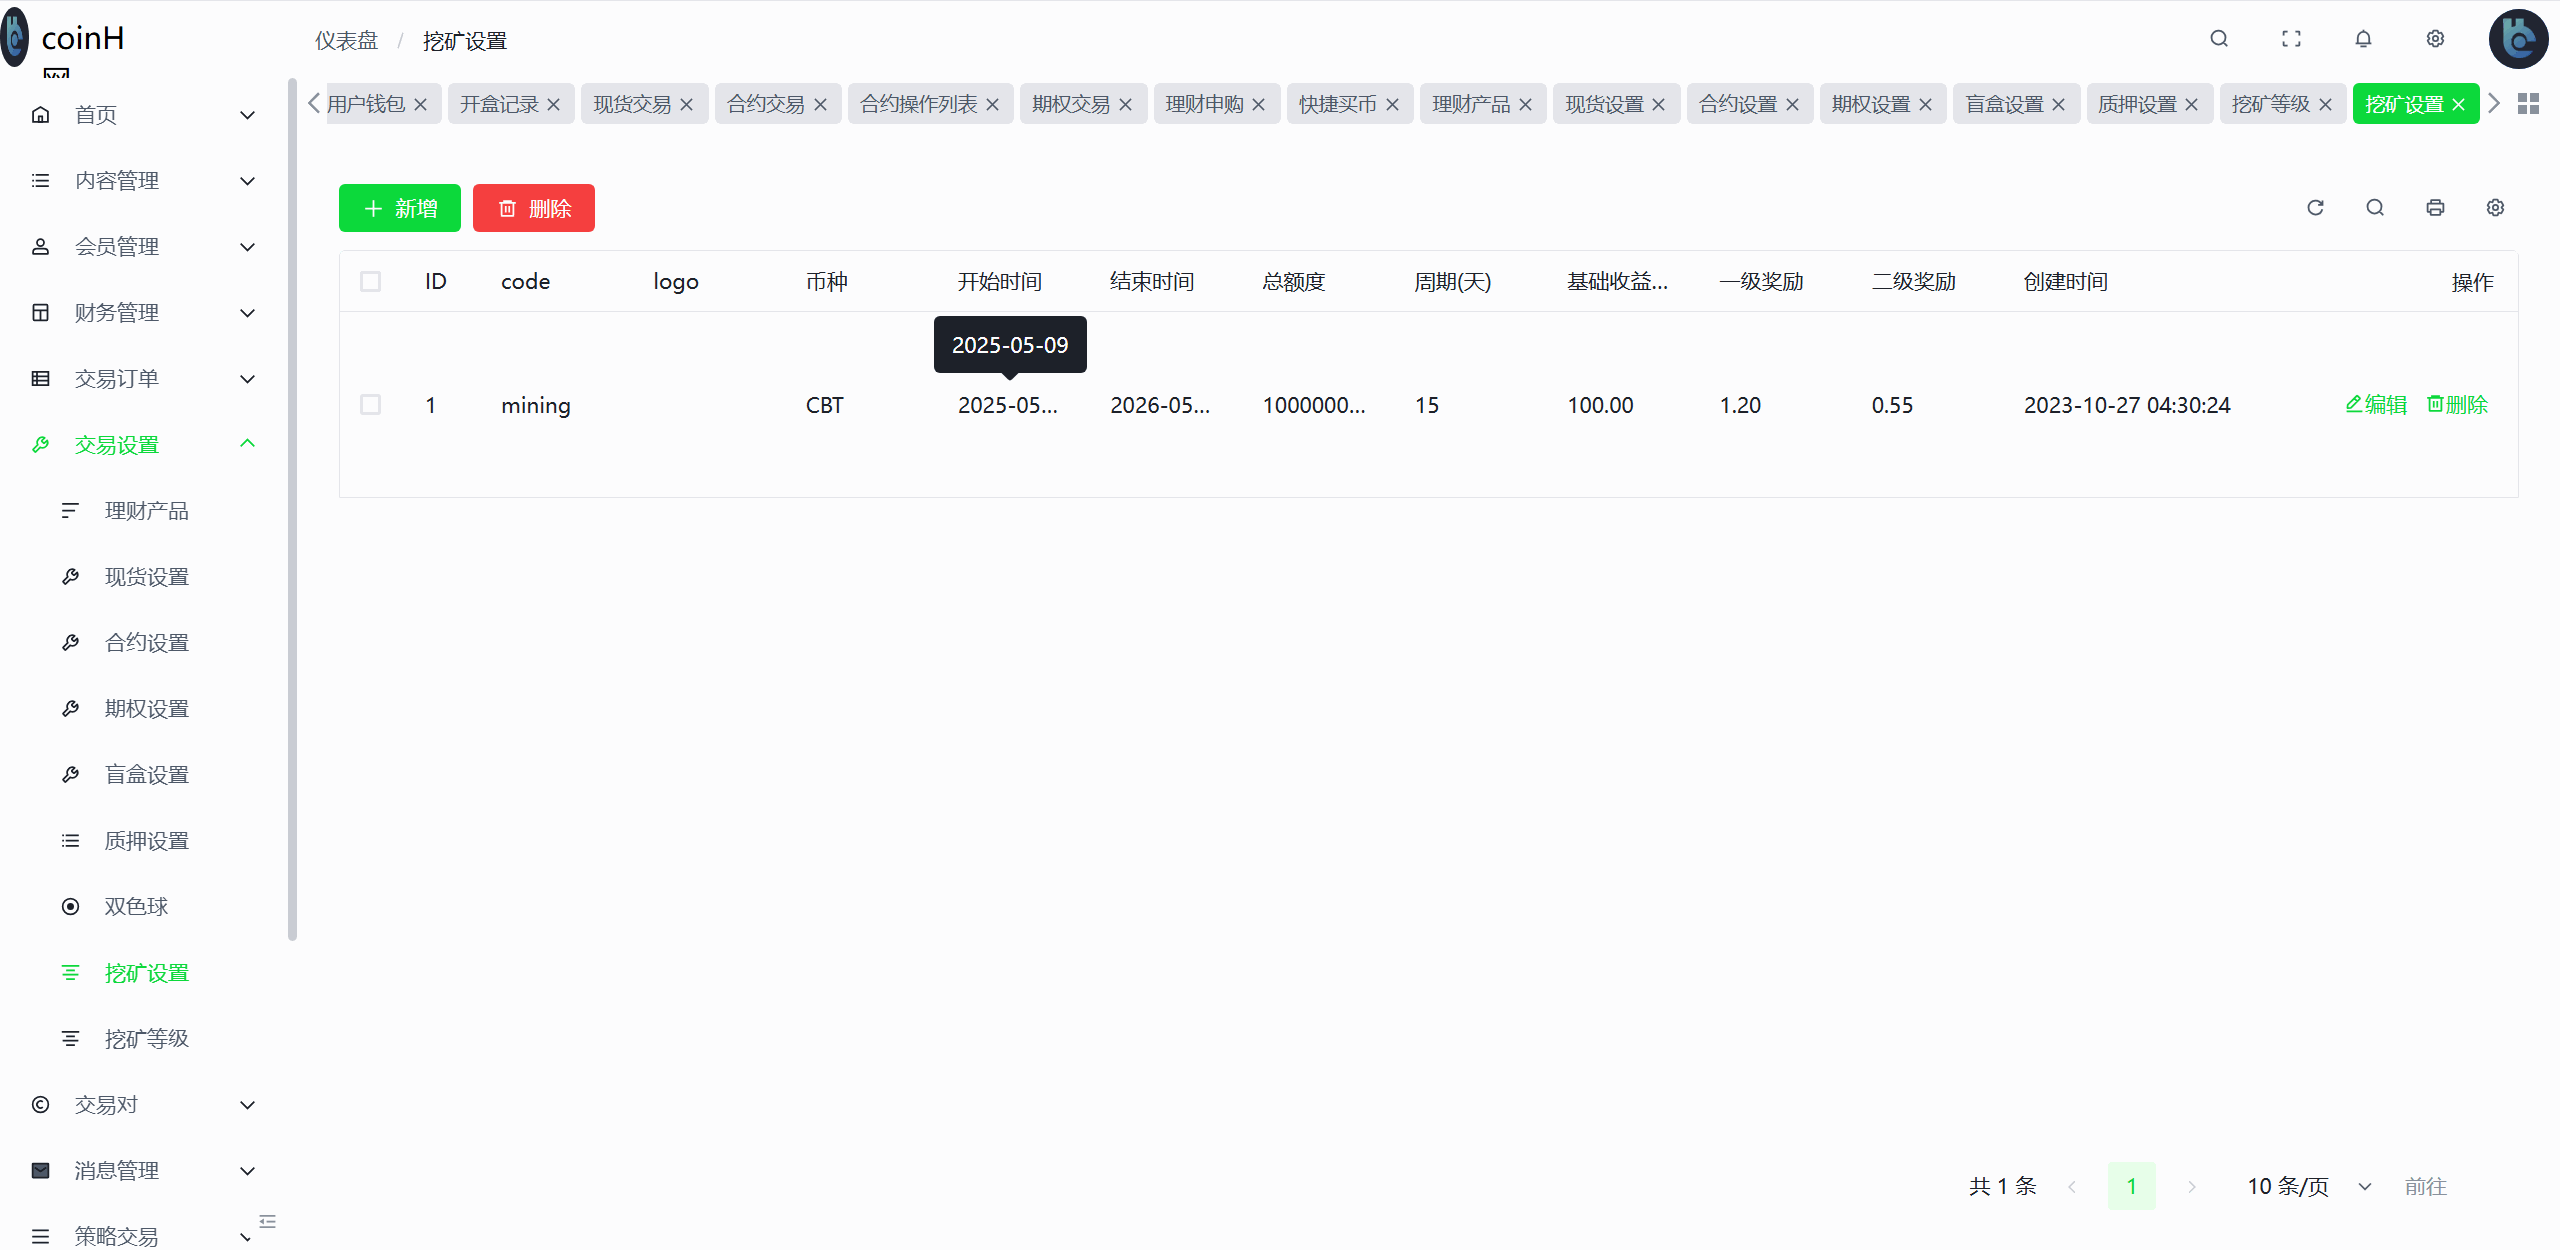
Task: Refresh the mining settings table
Action: click(2316, 207)
